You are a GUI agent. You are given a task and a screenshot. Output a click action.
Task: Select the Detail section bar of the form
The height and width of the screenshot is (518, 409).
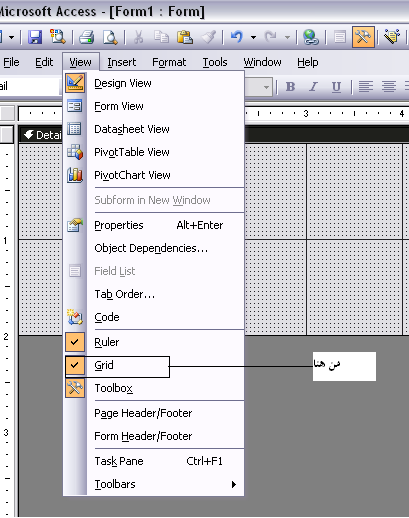coord(327,135)
